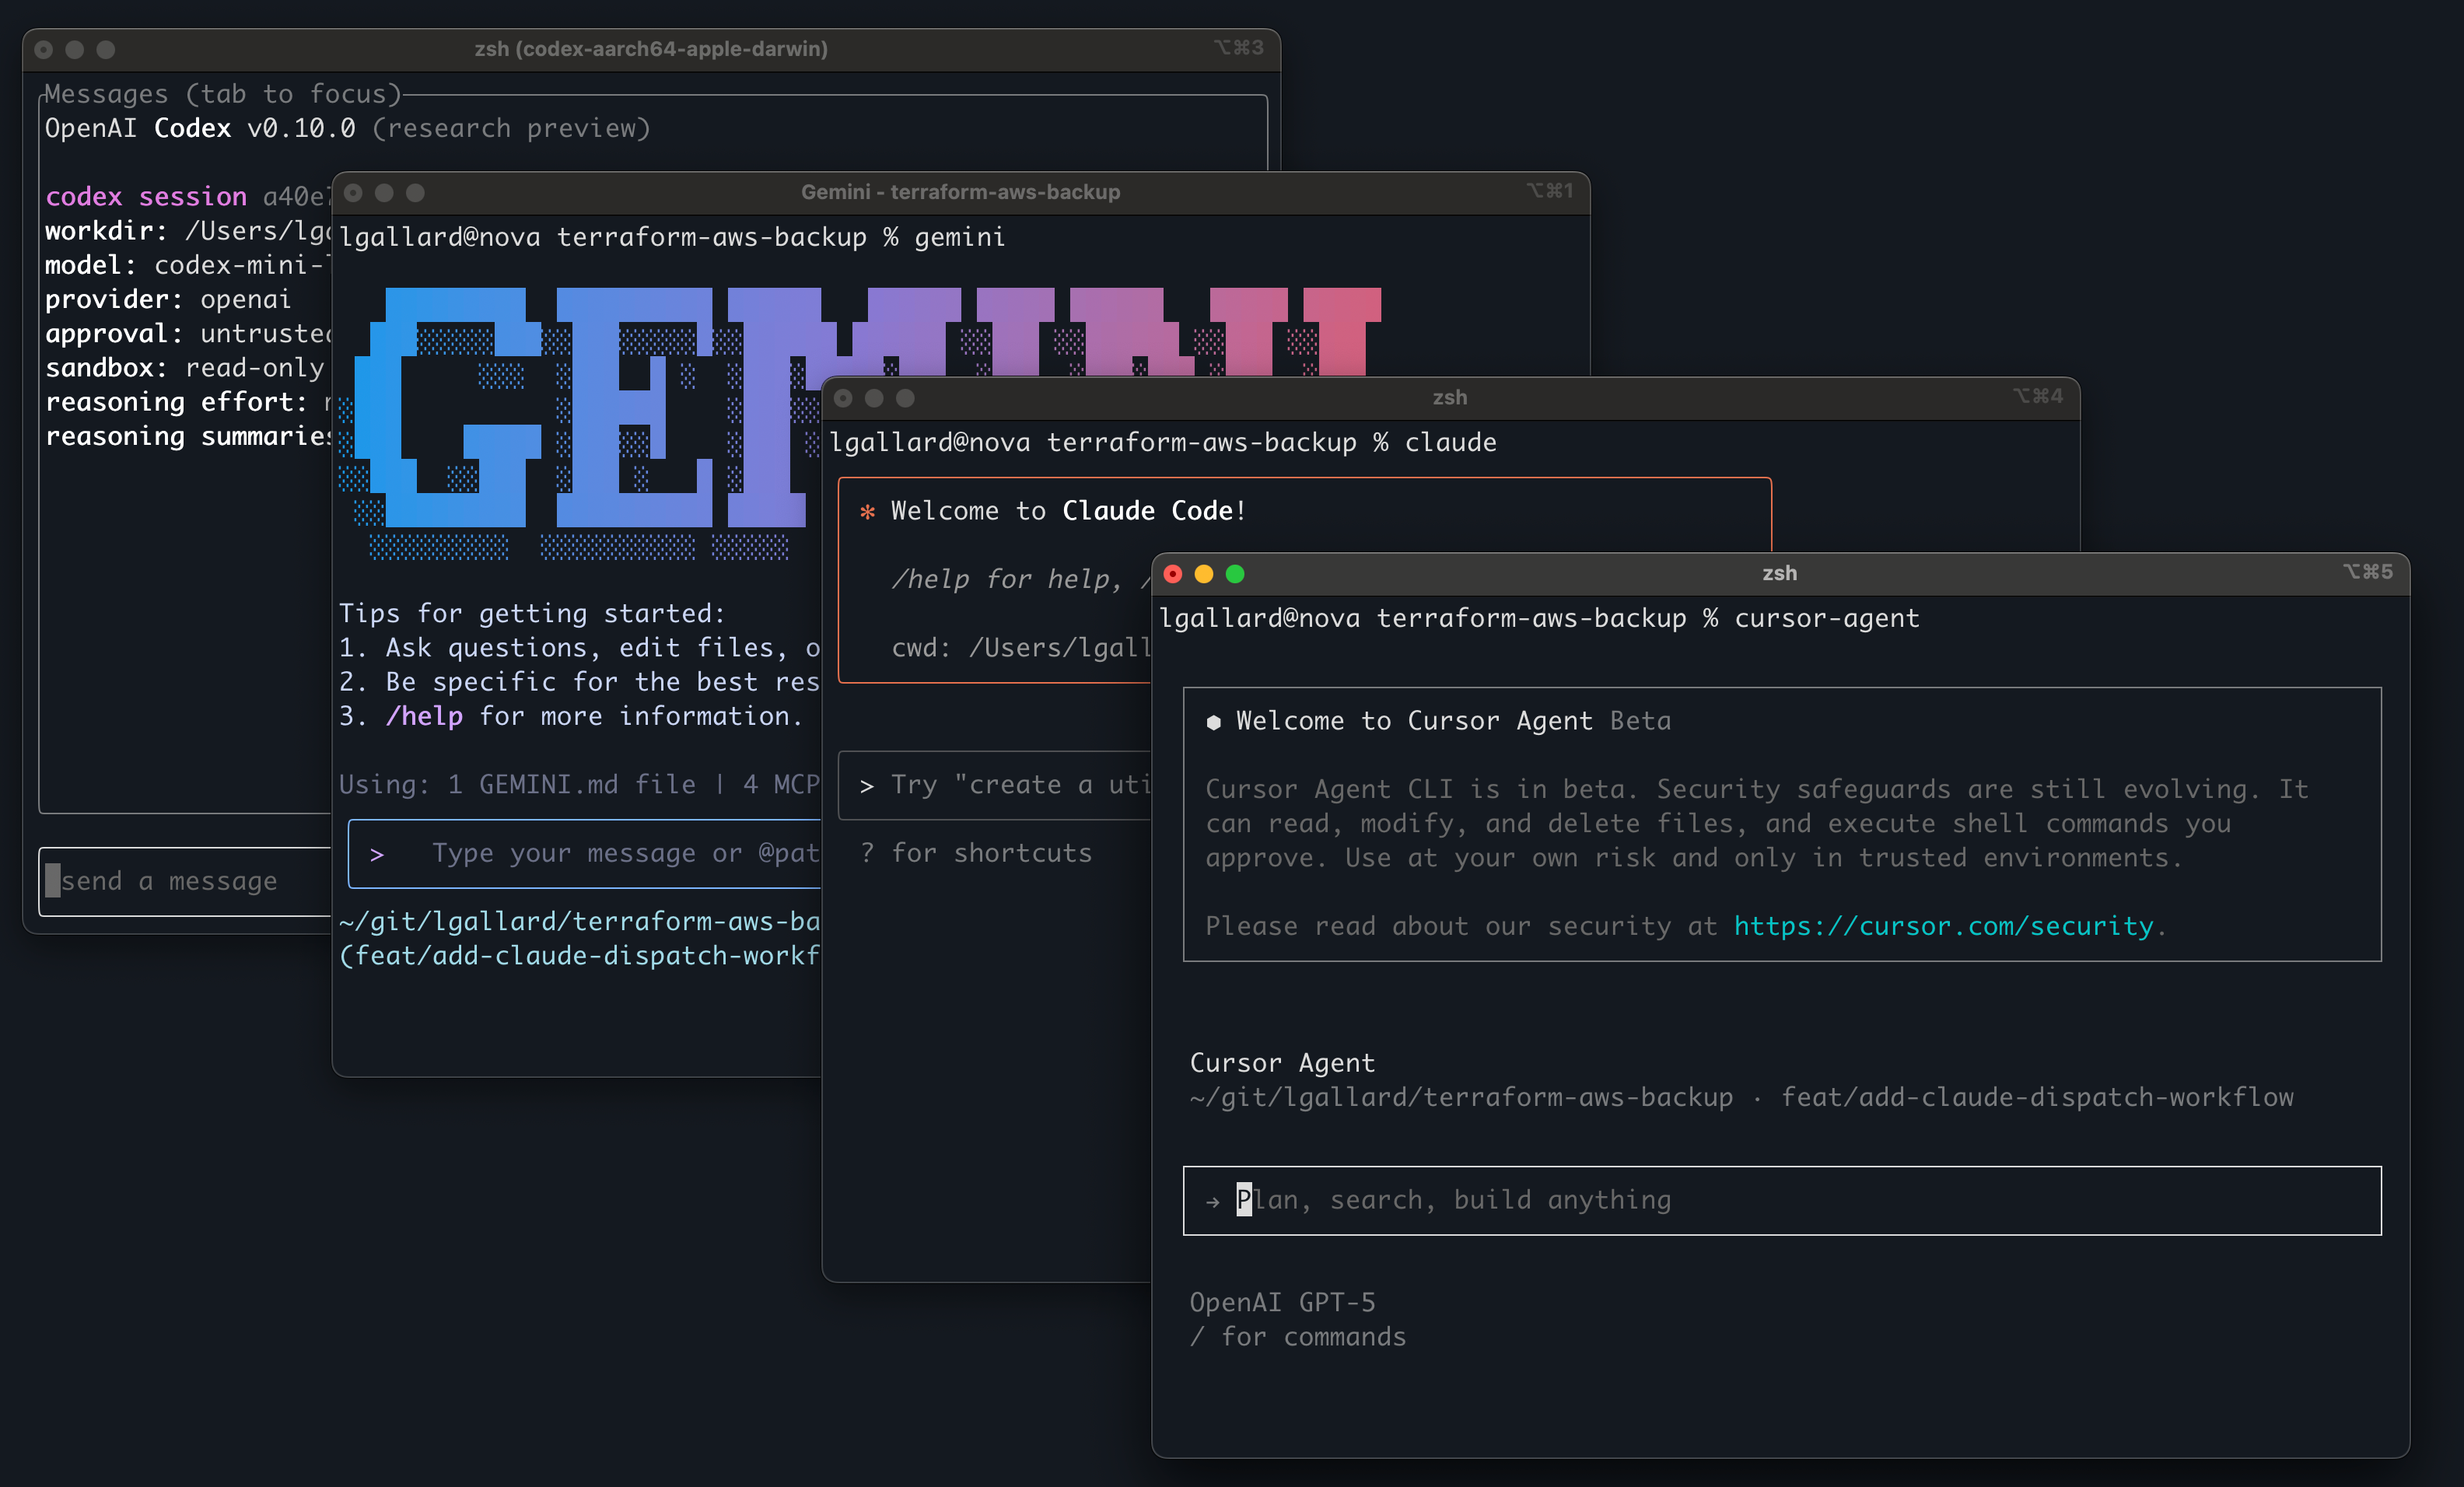Close the Codex terminal window
The height and width of the screenshot is (1487, 2464).
[x=44, y=49]
